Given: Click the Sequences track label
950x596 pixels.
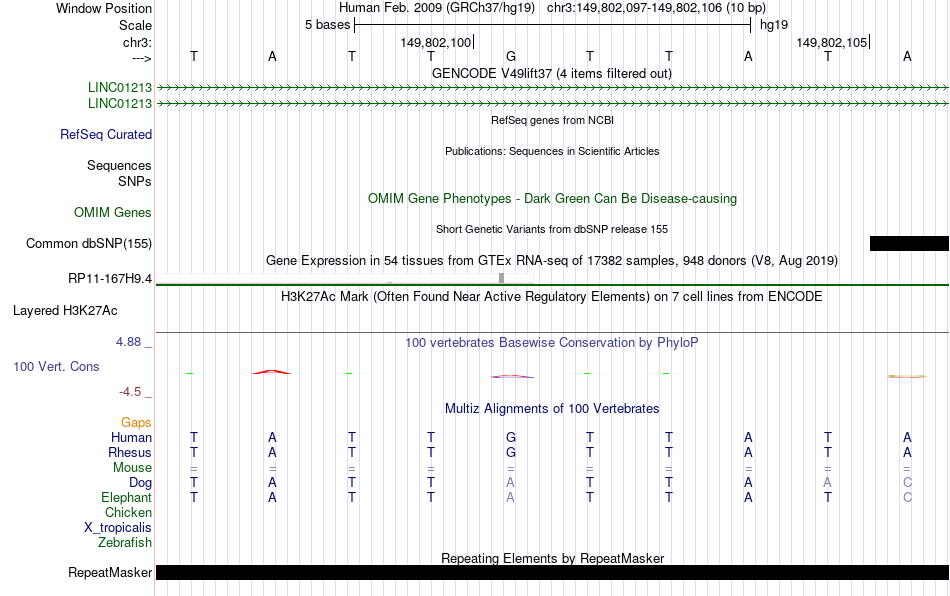Looking at the screenshot, I should (119, 165).
